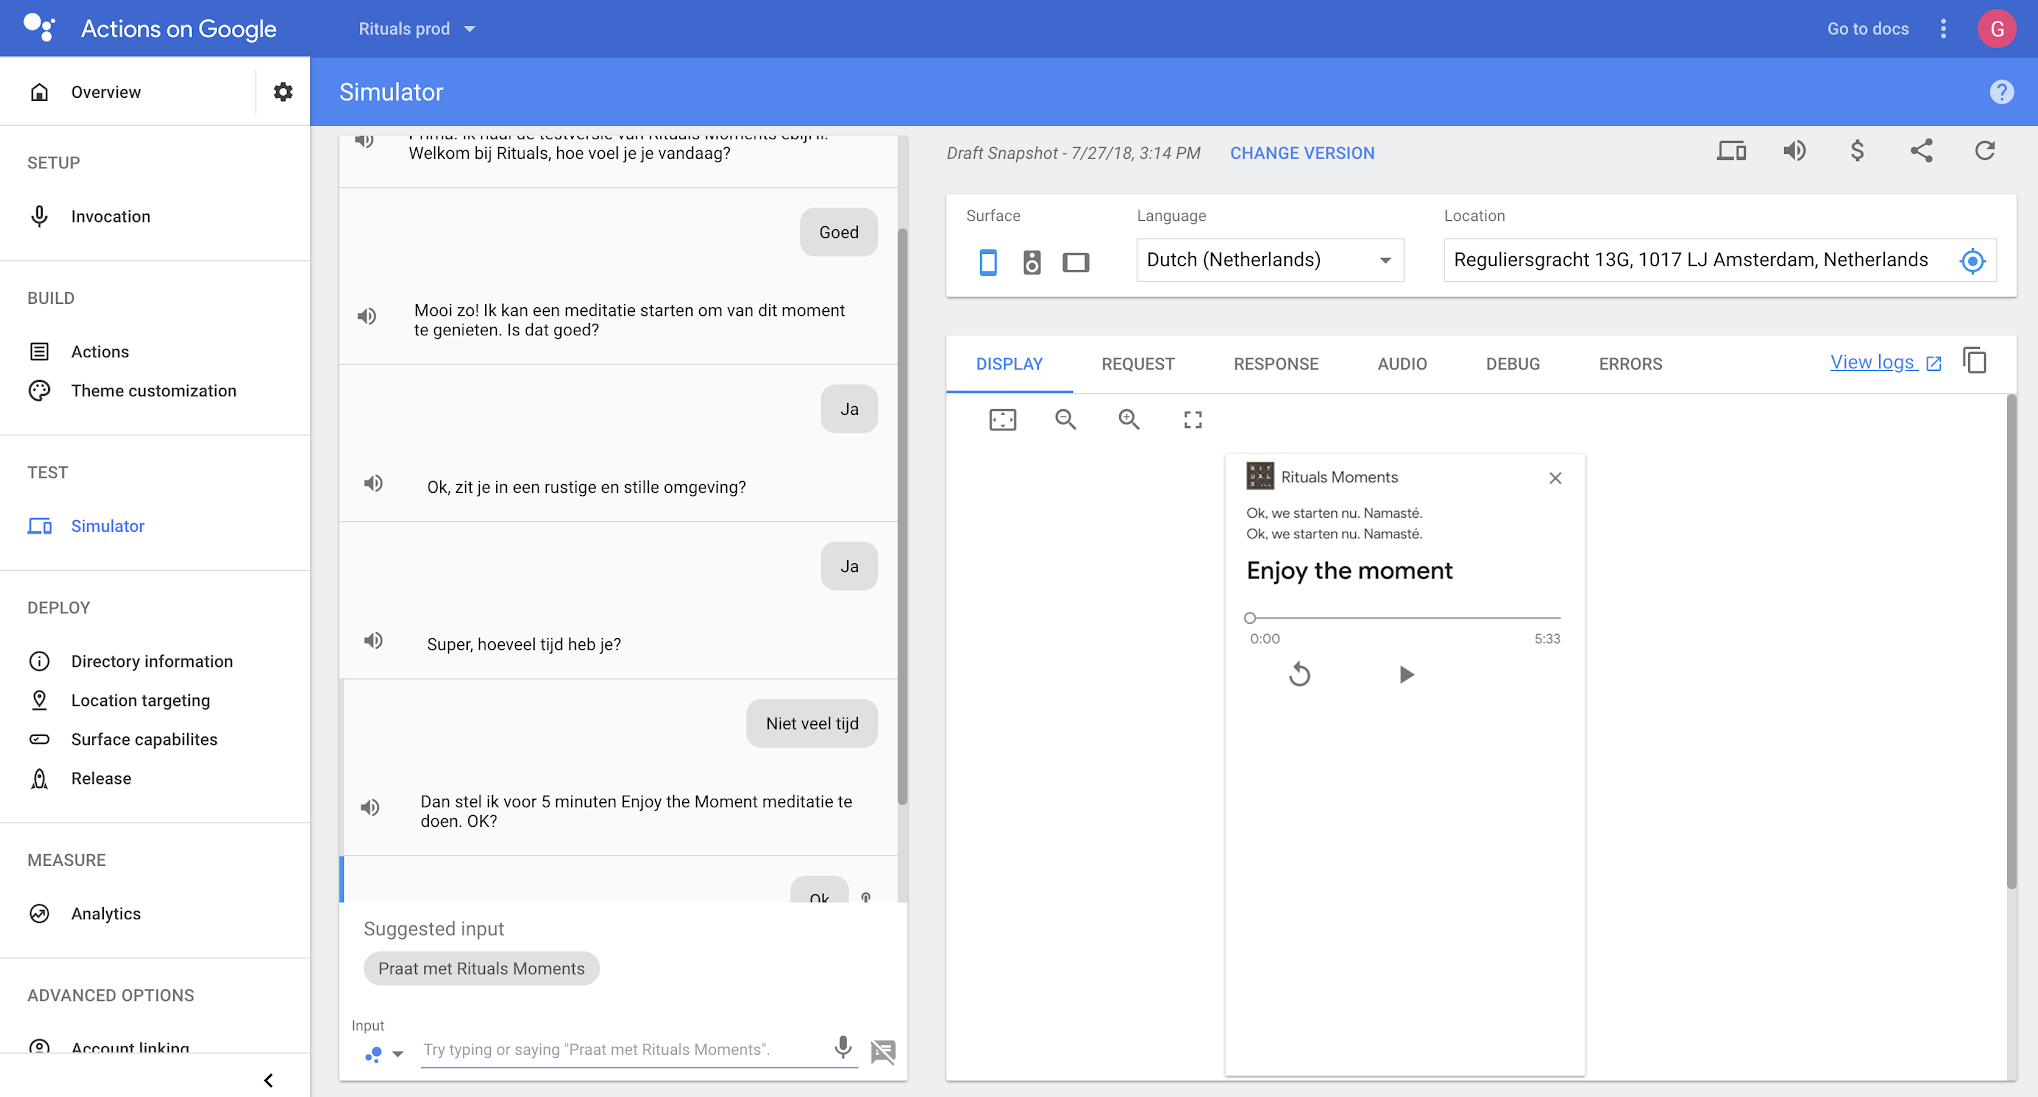
Task: Switch to the DEBUG tab
Action: tap(1513, 364)
